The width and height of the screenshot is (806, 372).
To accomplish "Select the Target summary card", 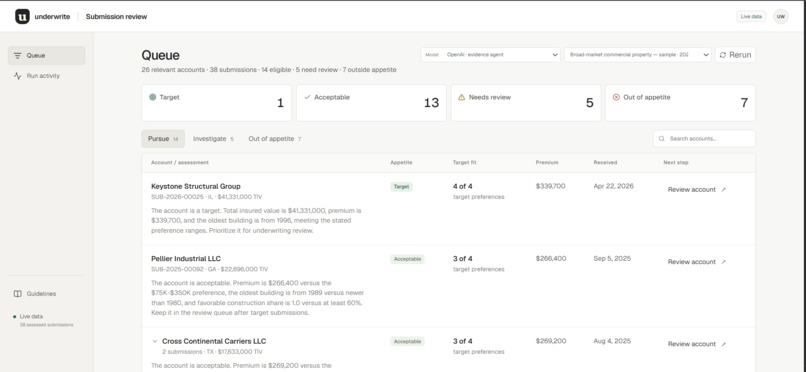I will point(216,103).
